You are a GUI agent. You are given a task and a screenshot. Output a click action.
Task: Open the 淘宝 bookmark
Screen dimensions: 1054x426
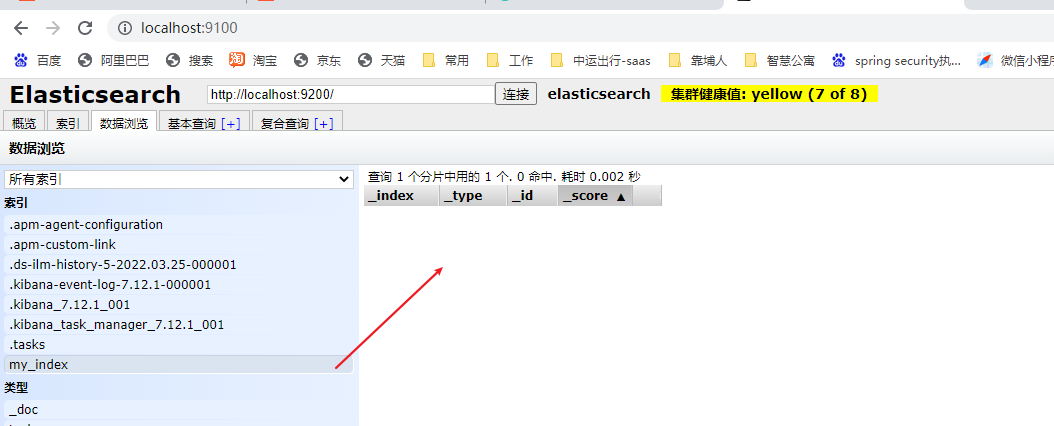coord(253,60)
